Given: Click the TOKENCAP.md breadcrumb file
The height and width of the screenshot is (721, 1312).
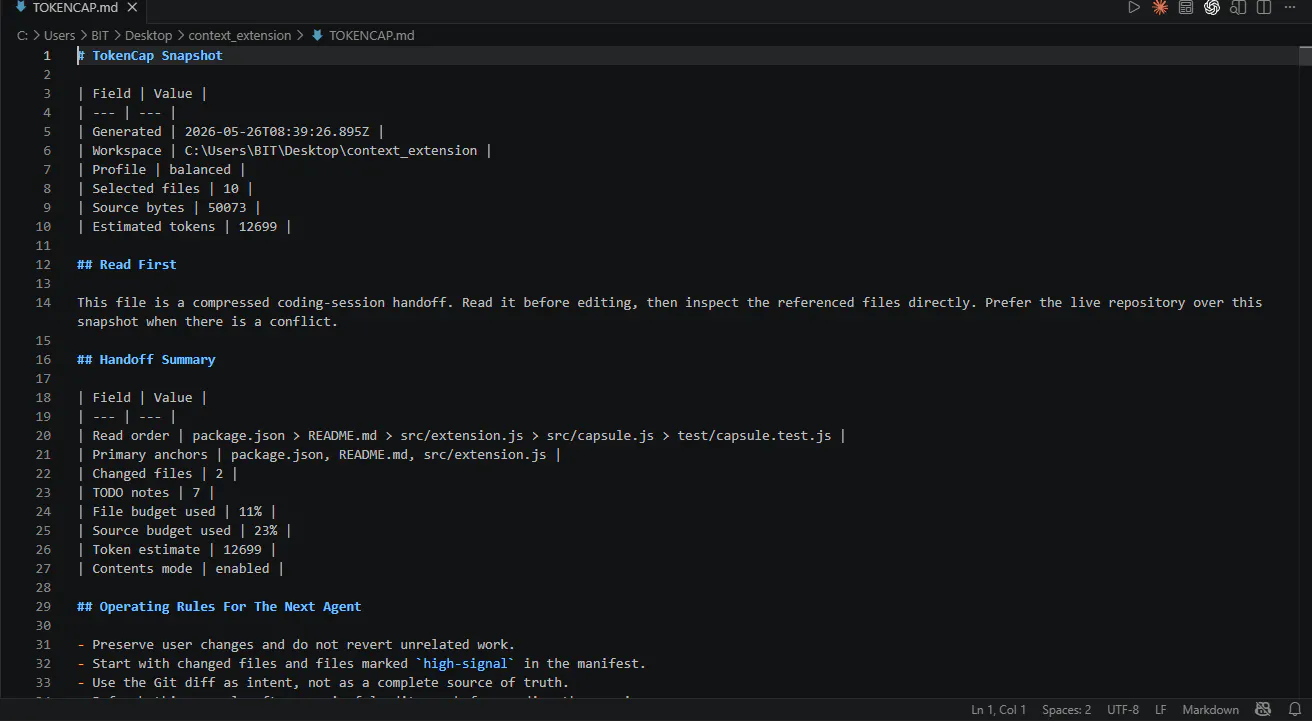Looking at the screenshot, I should (x=362, y=36).
